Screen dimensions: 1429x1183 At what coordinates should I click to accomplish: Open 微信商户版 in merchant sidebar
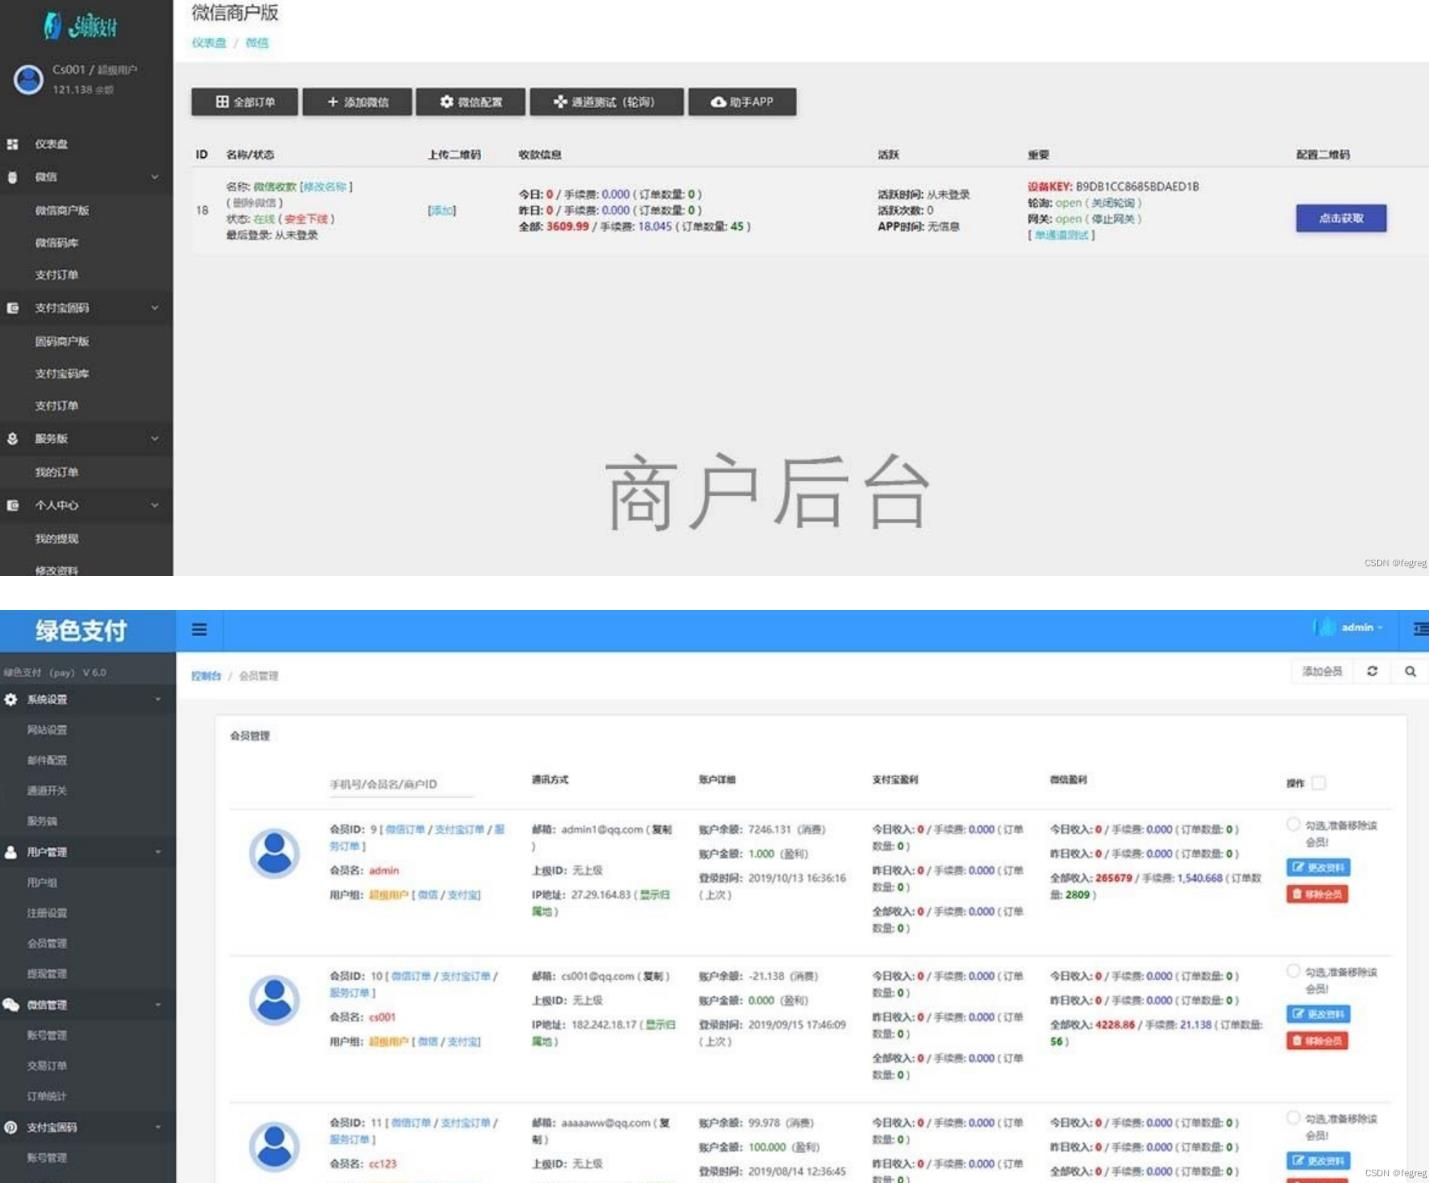62,210
